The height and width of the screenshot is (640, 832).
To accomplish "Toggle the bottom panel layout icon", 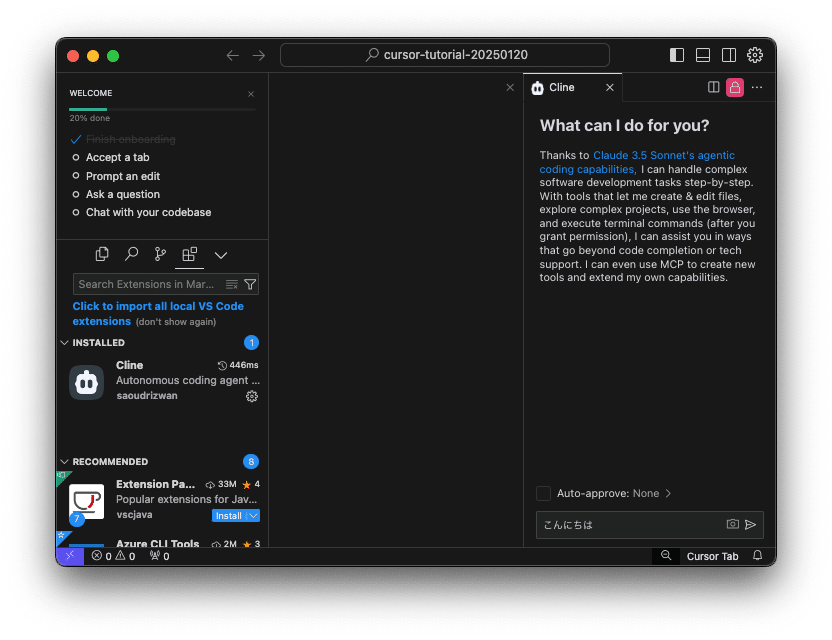I will point(703,55).
